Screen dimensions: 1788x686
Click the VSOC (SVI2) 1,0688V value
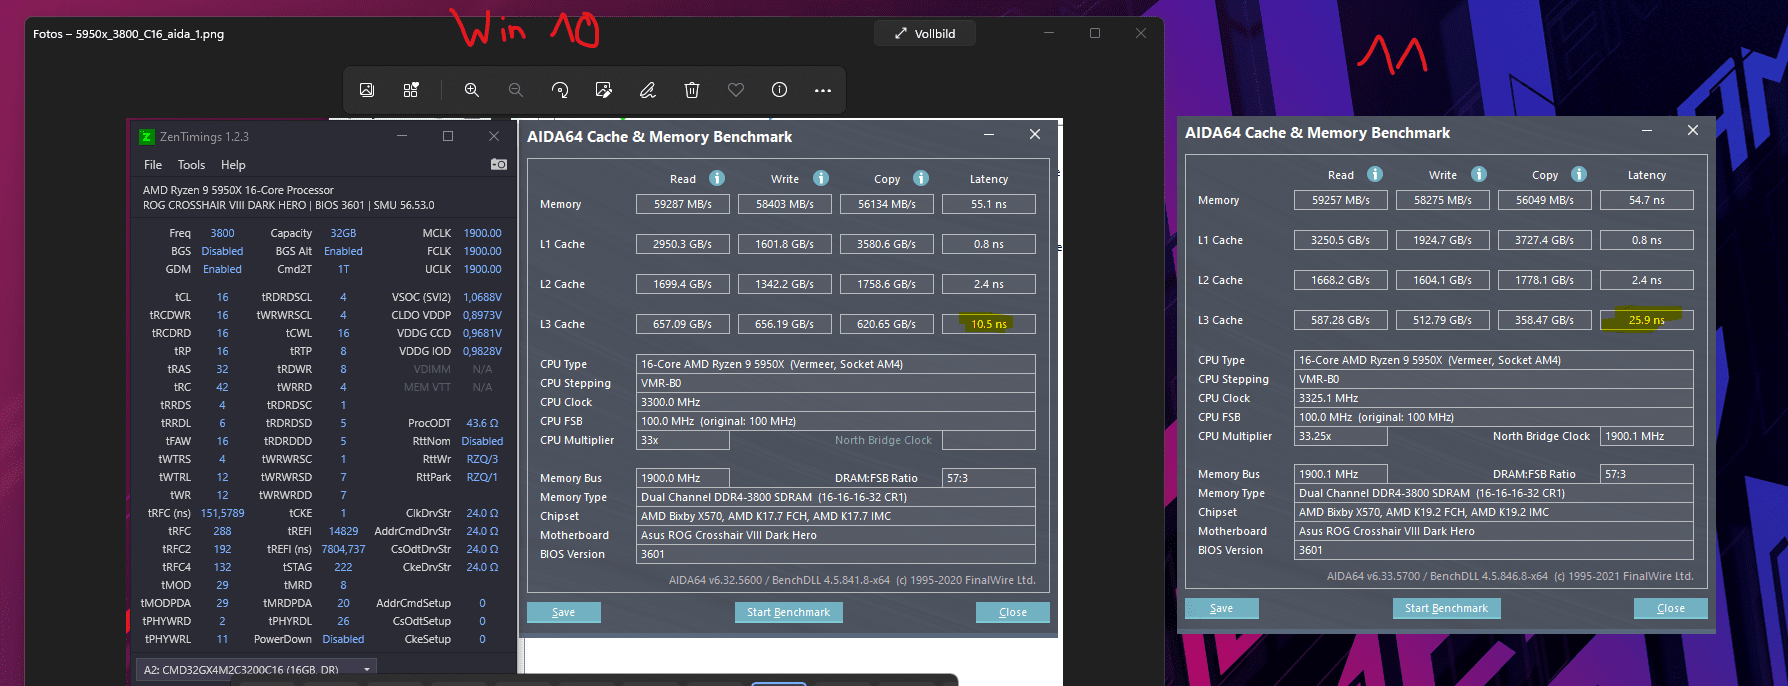(x=482, y=297)
